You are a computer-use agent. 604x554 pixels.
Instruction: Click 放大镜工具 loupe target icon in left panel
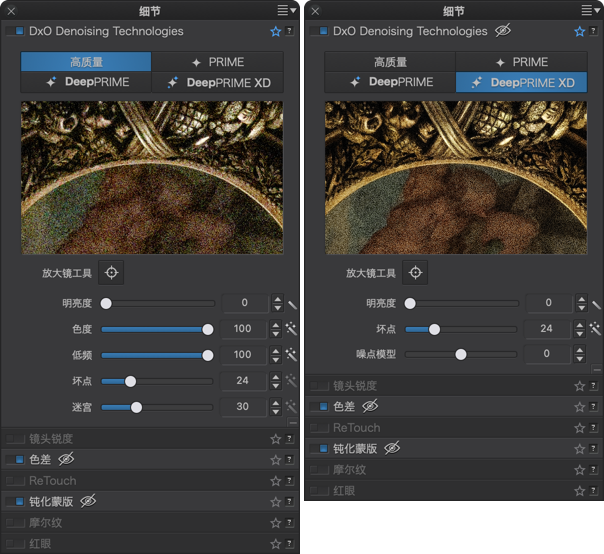click(111, 273)
